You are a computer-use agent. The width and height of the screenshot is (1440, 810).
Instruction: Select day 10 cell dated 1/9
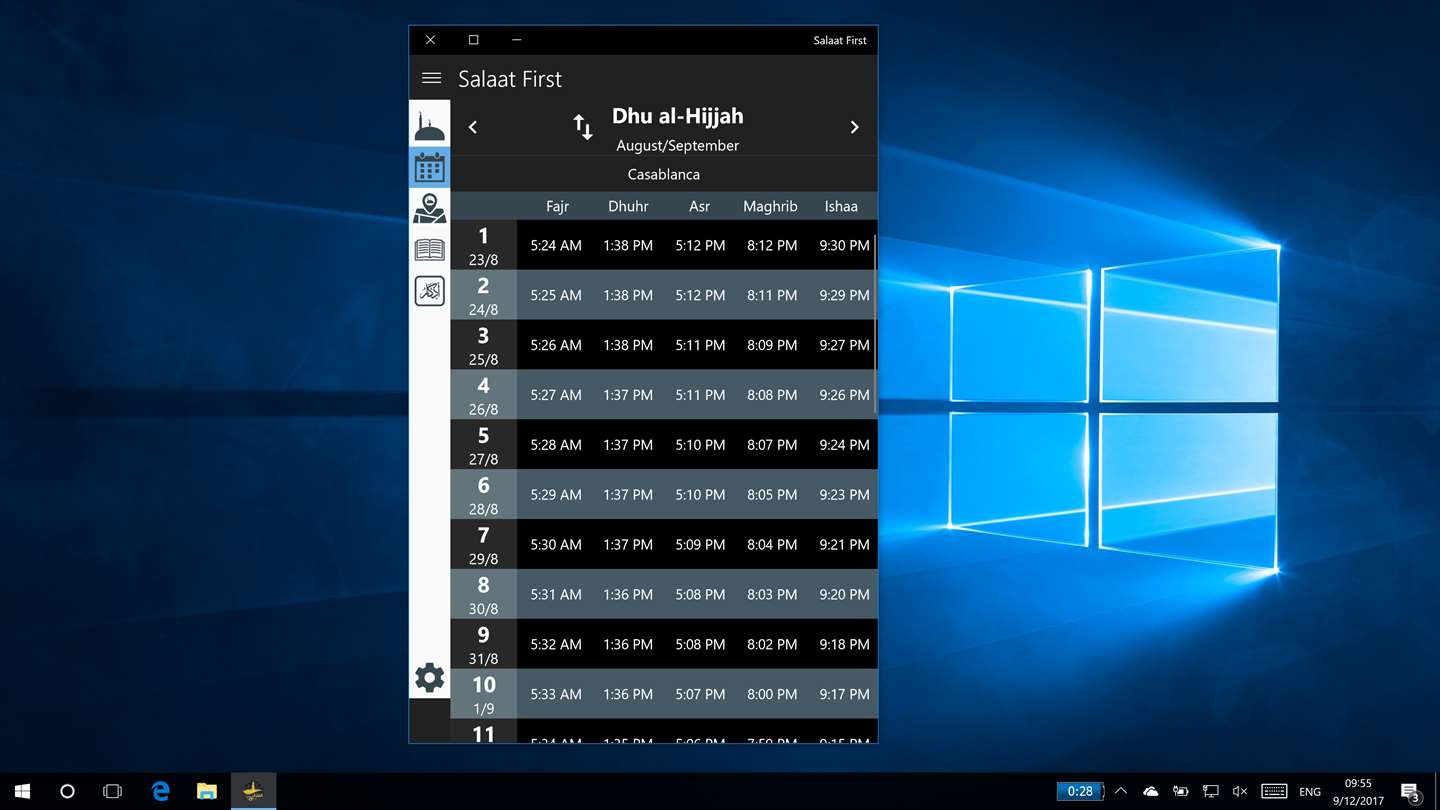tap(483, 694)
